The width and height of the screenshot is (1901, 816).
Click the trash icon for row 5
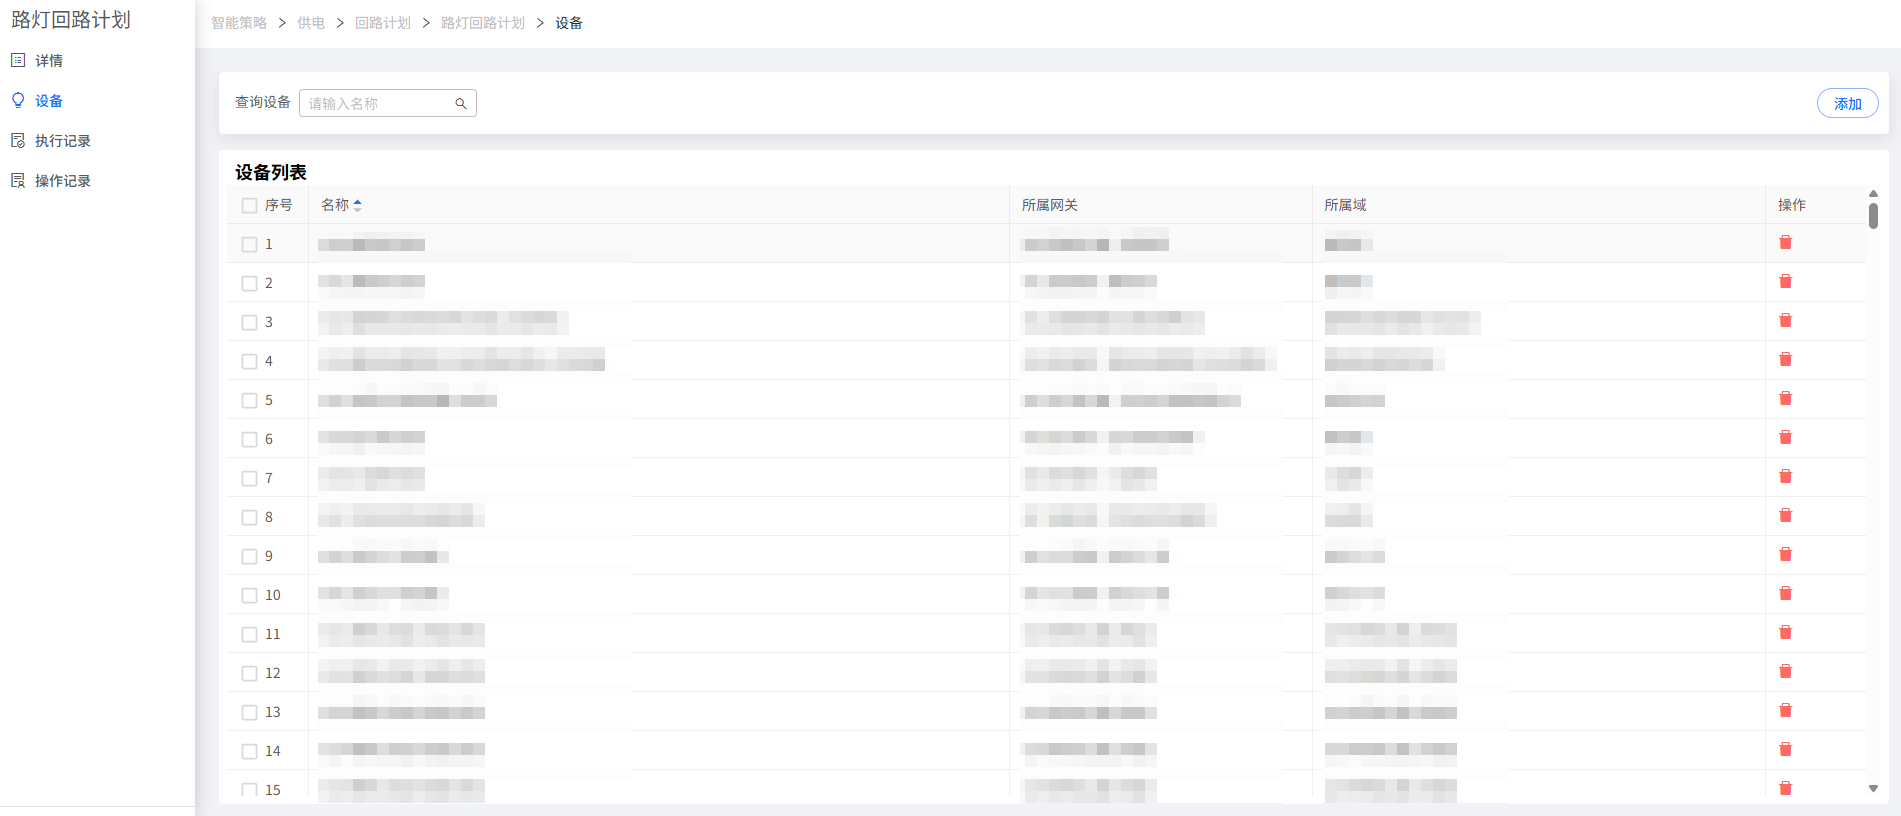(1785, 398)
